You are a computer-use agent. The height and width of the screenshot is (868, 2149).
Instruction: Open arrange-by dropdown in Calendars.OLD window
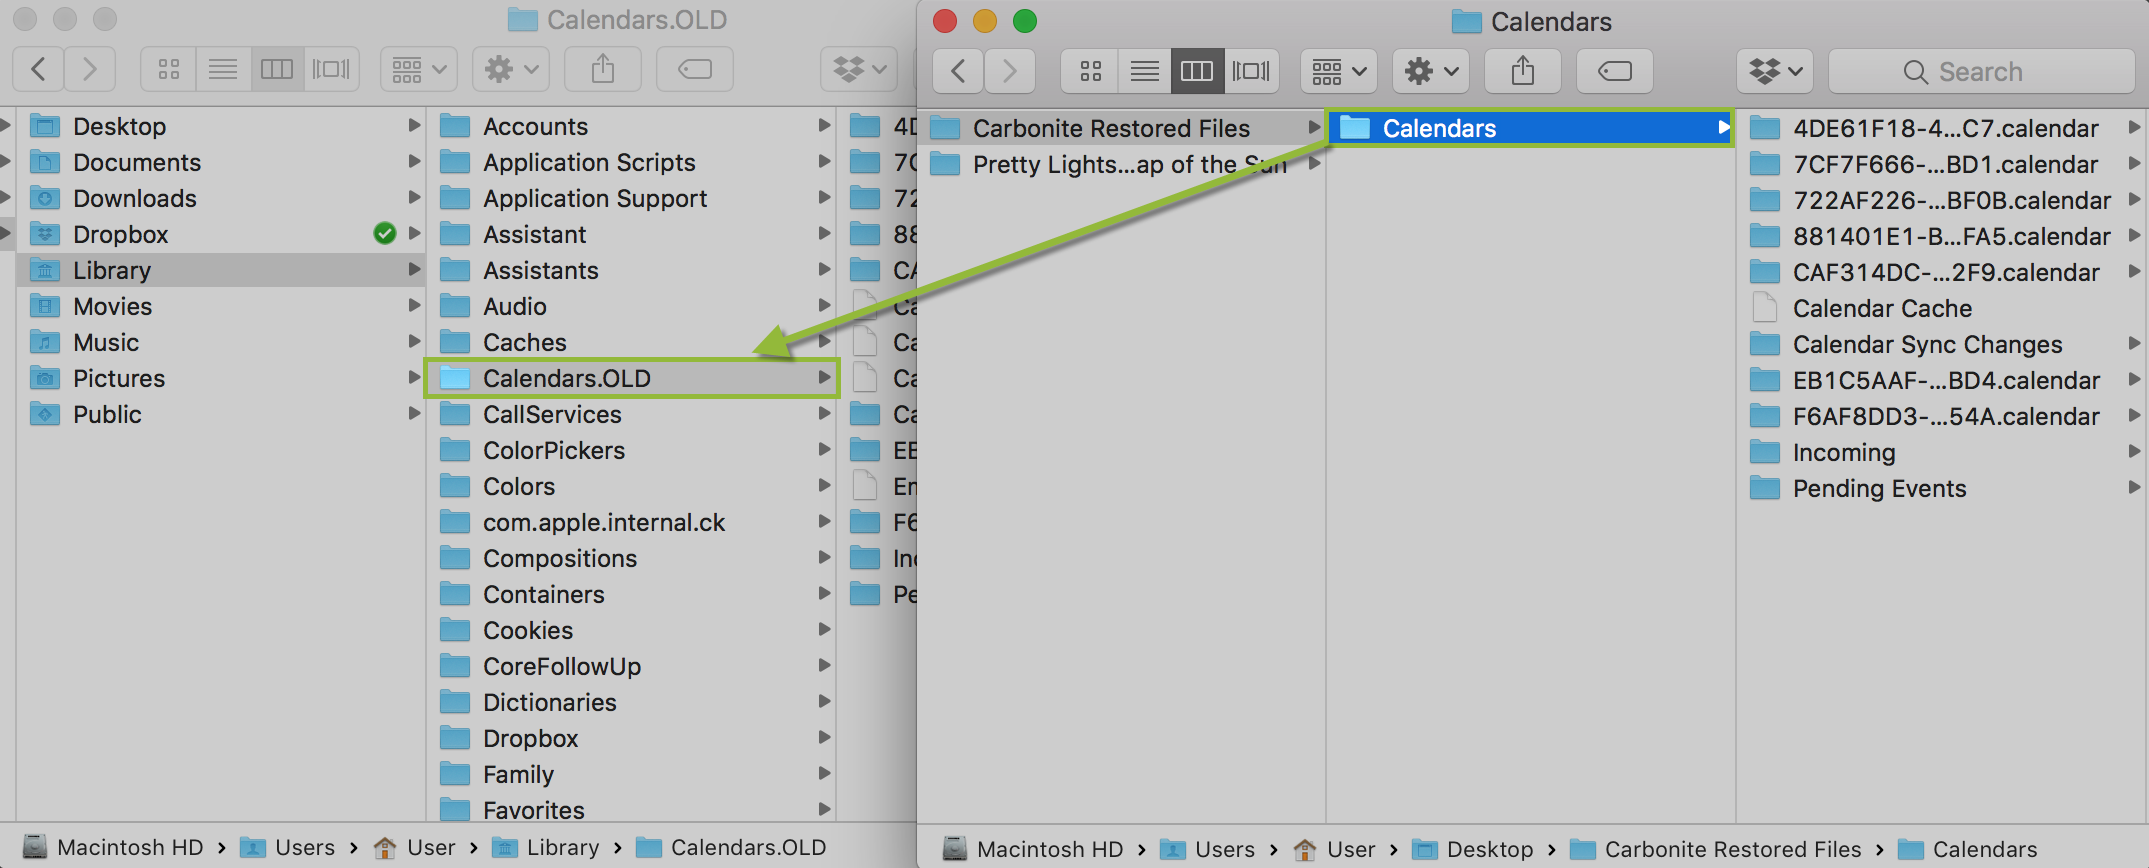coord(419,69)
